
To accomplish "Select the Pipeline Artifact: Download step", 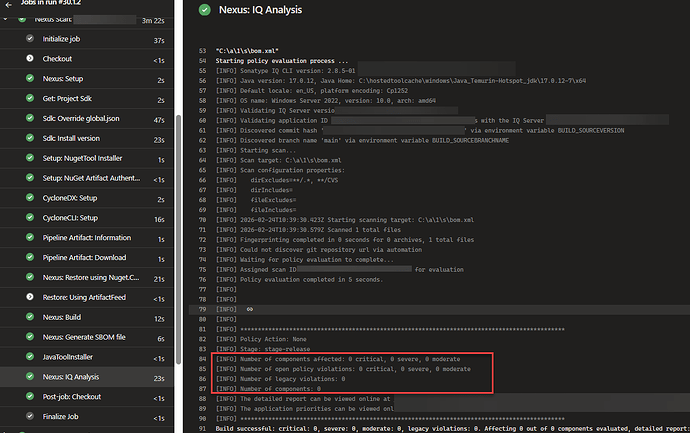I will [x=91, y=258].
